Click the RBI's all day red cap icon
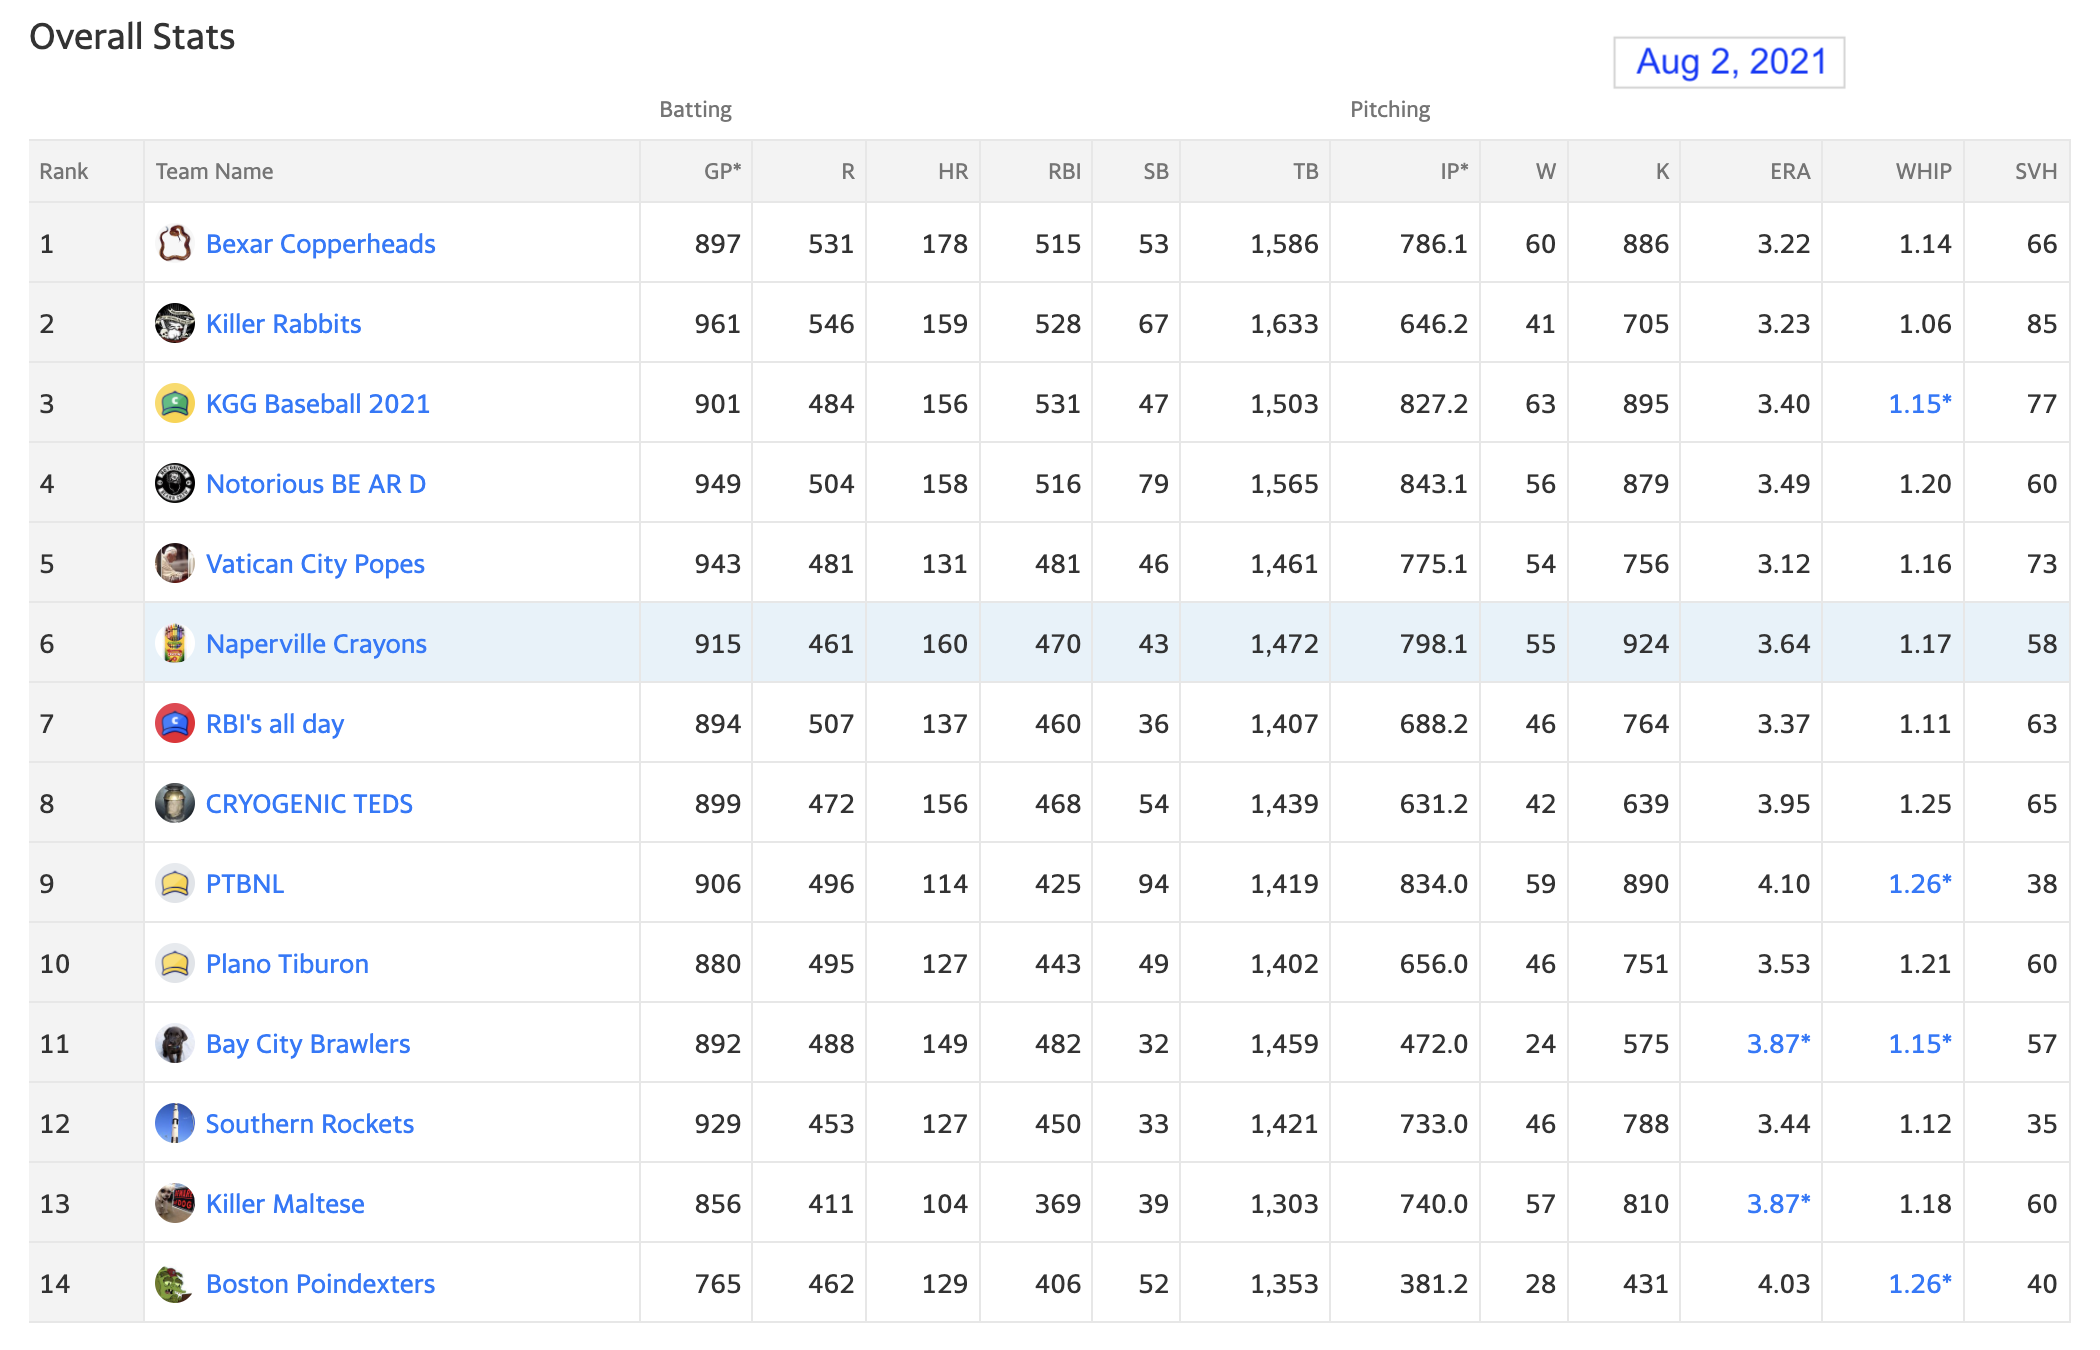Viewport: 2100px width, 1350px height. click(x=175, y=723)
